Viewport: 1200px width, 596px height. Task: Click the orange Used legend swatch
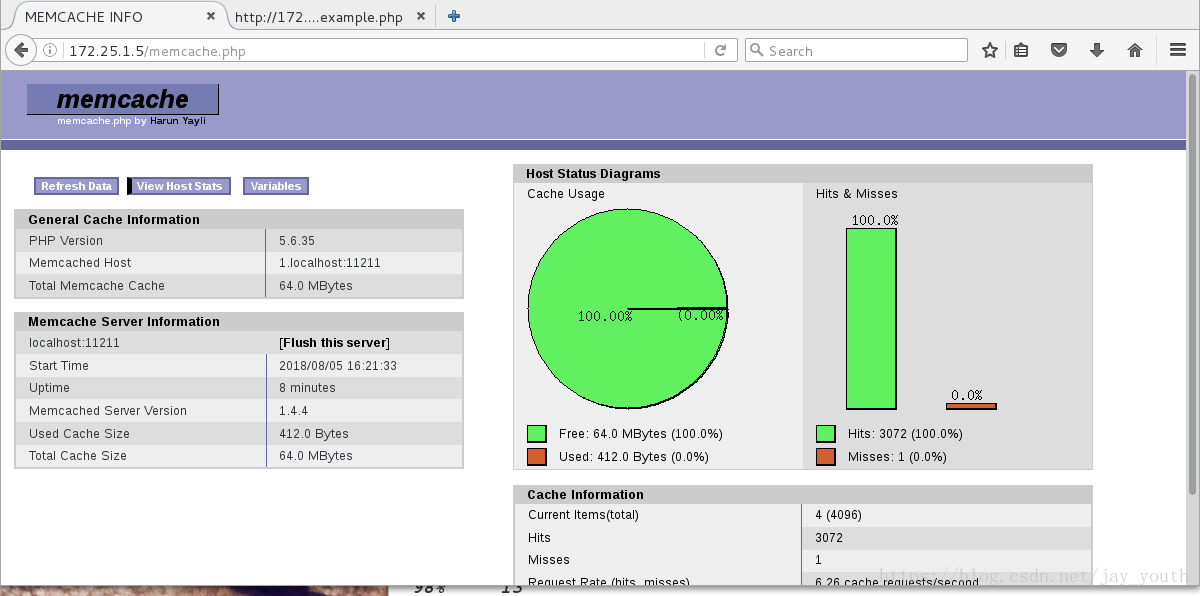(x=537, y=457)
